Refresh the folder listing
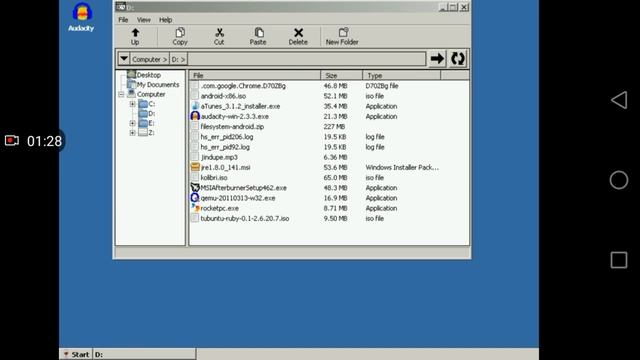 (458, 59)
